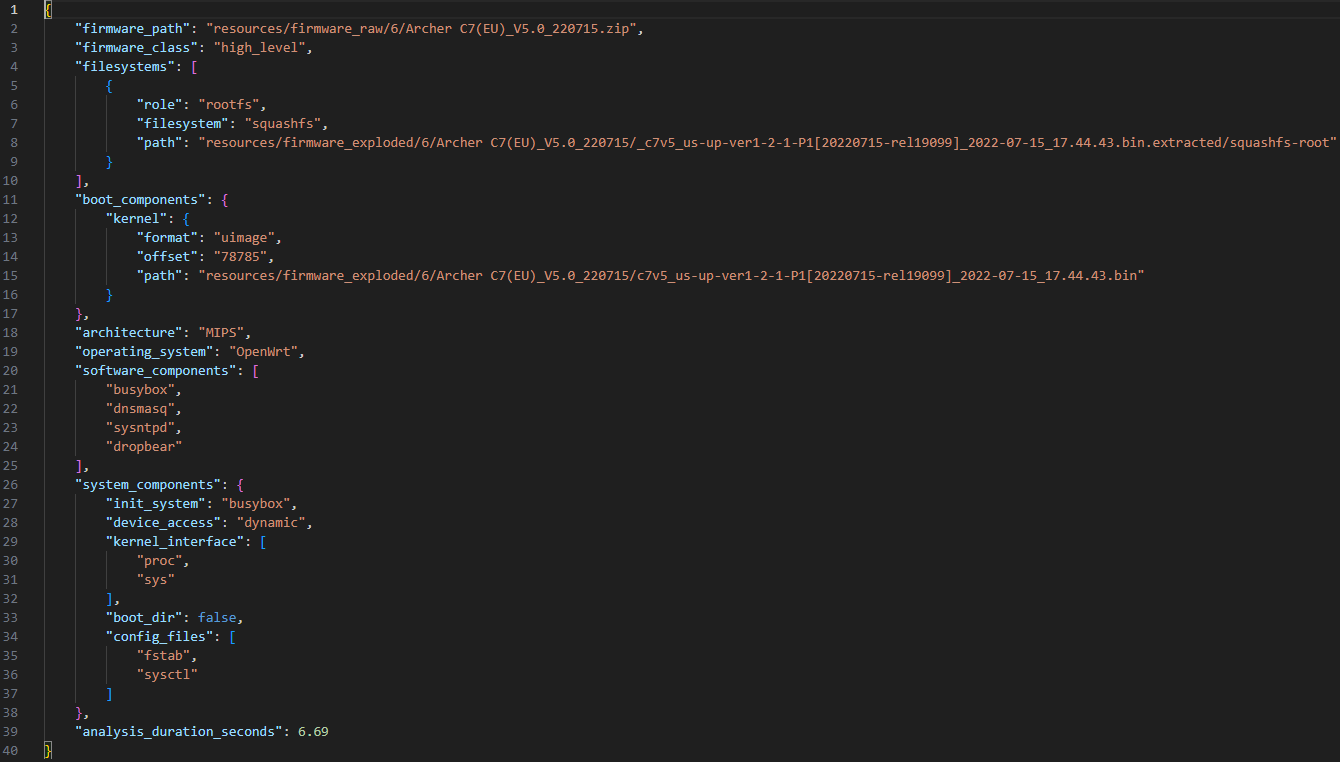The image size is (1340, 762).
Task: Click the "boot_components" key
Action: [x=141, y=199]
